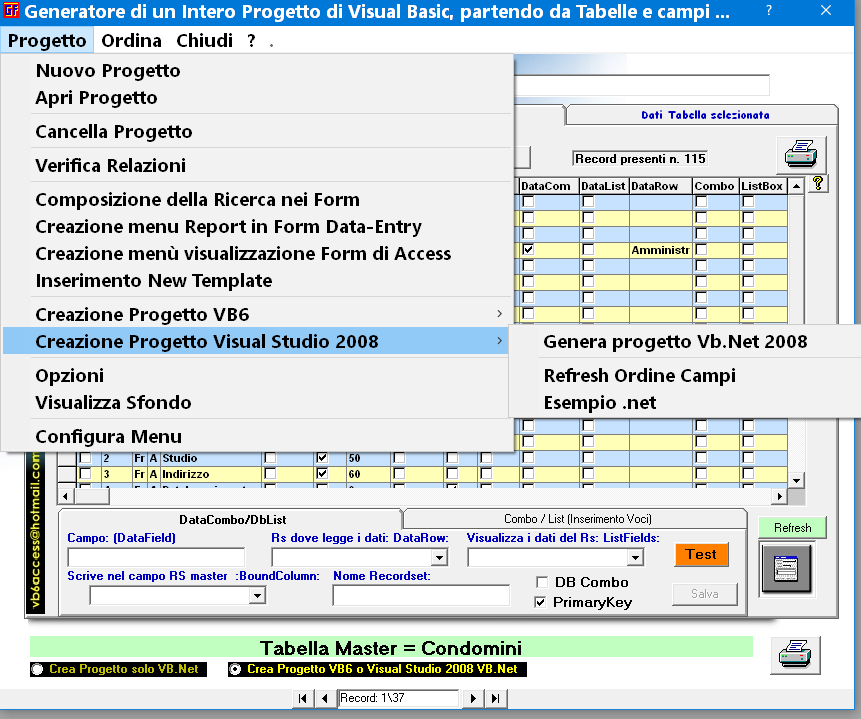Click the title bar help question mark
Screen dimensions: 861x719
tap(769, 10)
